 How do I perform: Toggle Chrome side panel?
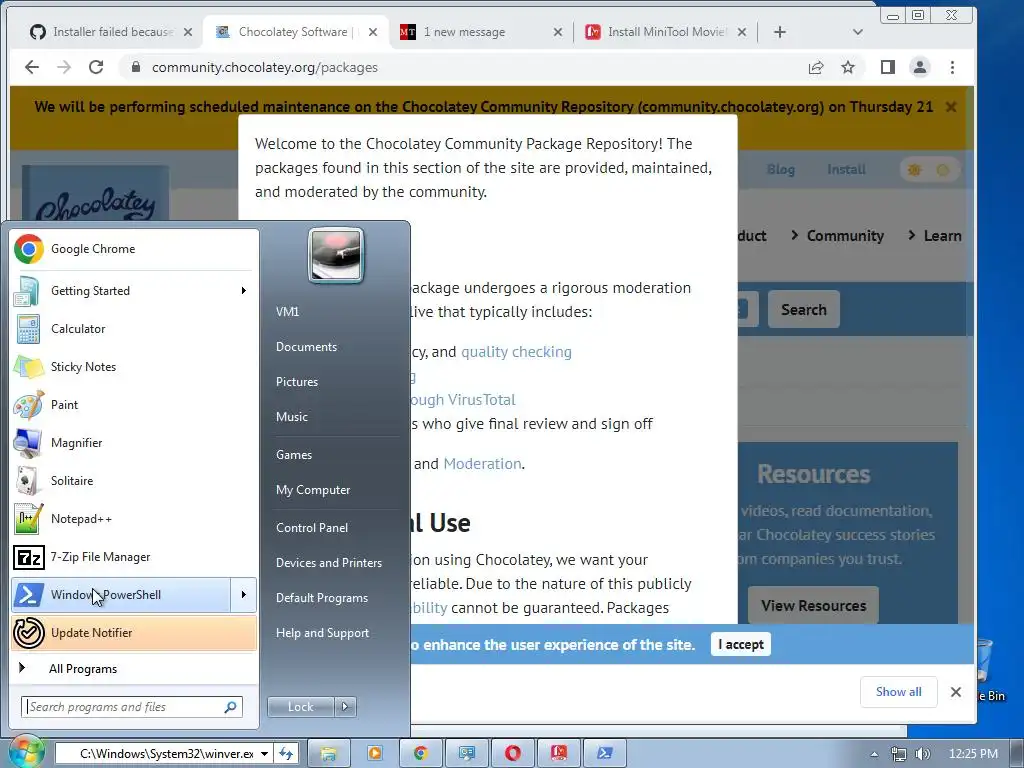pyautogui.click(x=888, y=67)
